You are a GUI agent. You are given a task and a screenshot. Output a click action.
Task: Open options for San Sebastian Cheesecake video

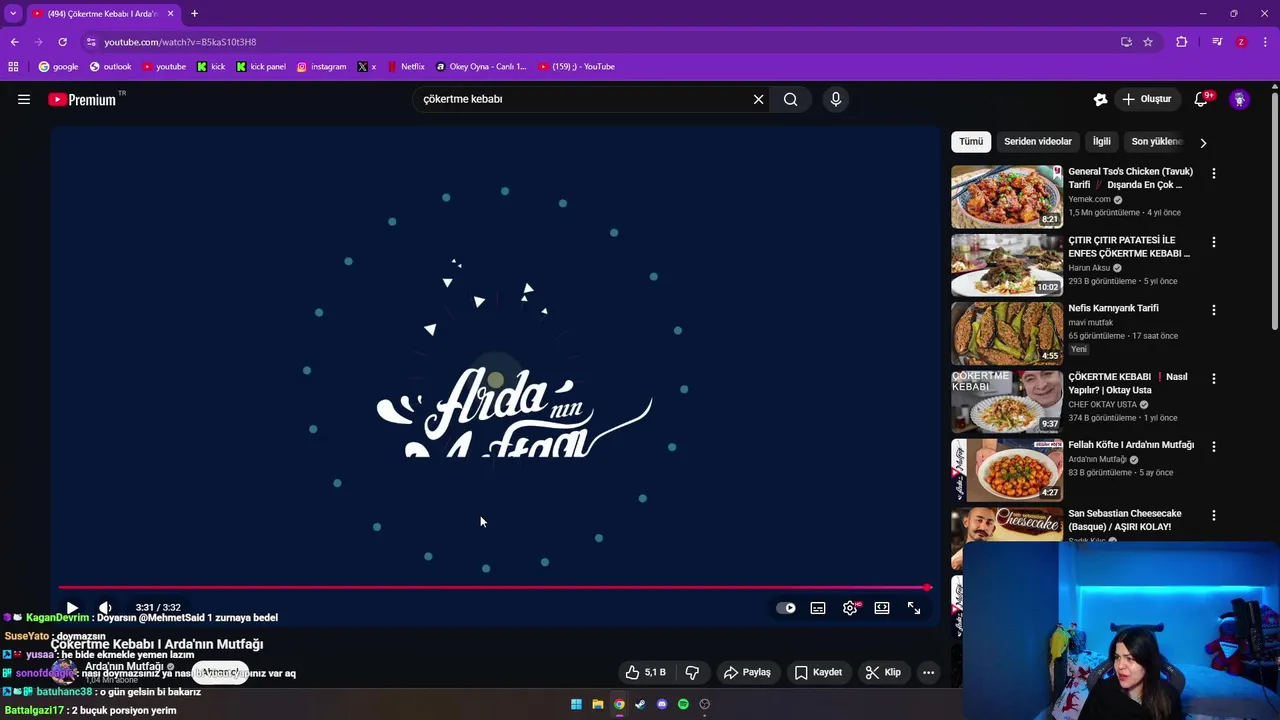click(x=1214, y=515)
